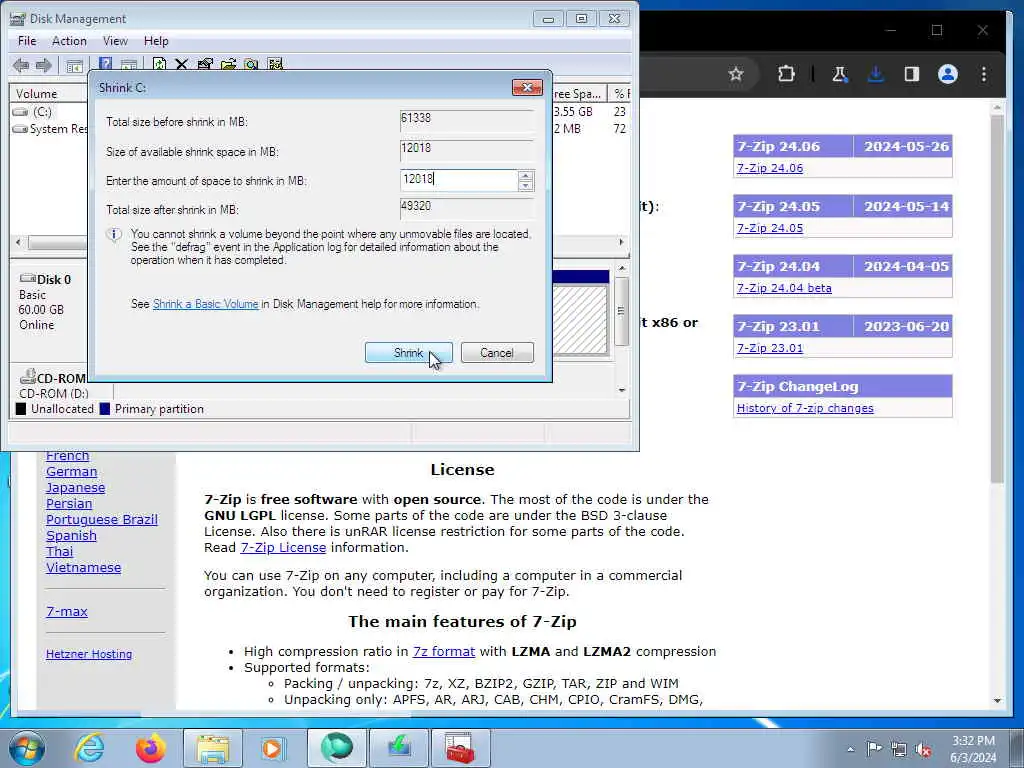Viewport: 1024px width, 768px height.
Task: Click volume list right scroll arrow
Action: click(620, 242)
